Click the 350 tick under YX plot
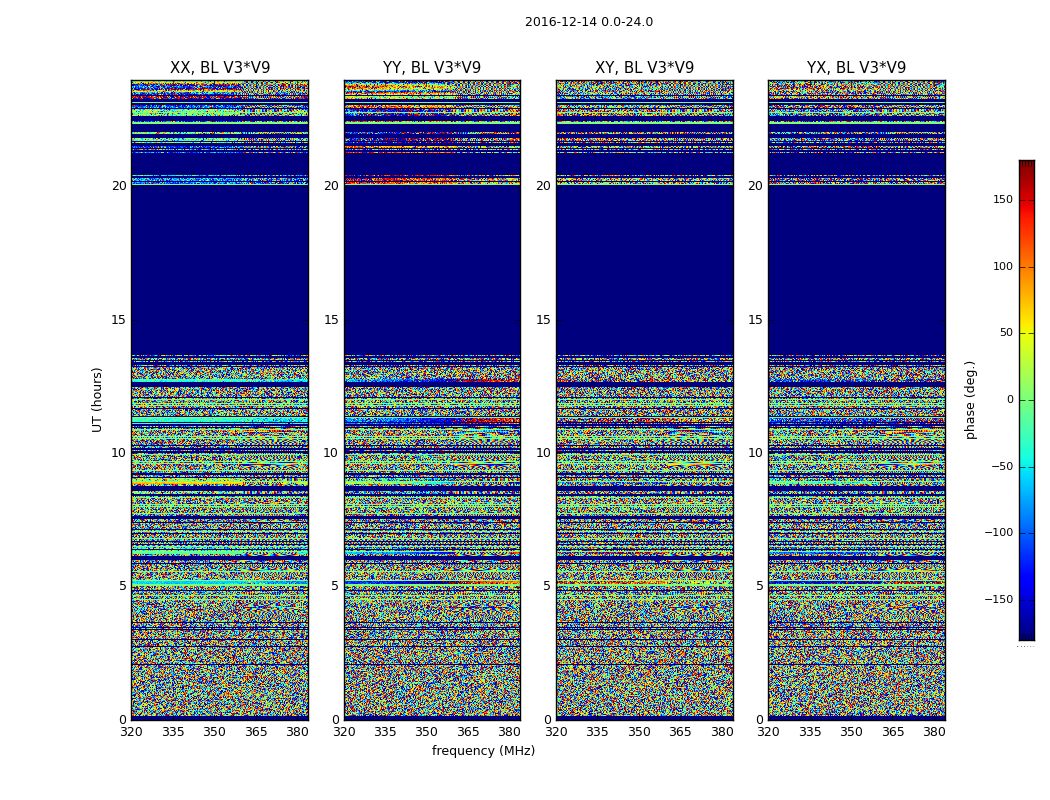The image size is (1050, 800). tap(851, 732)
